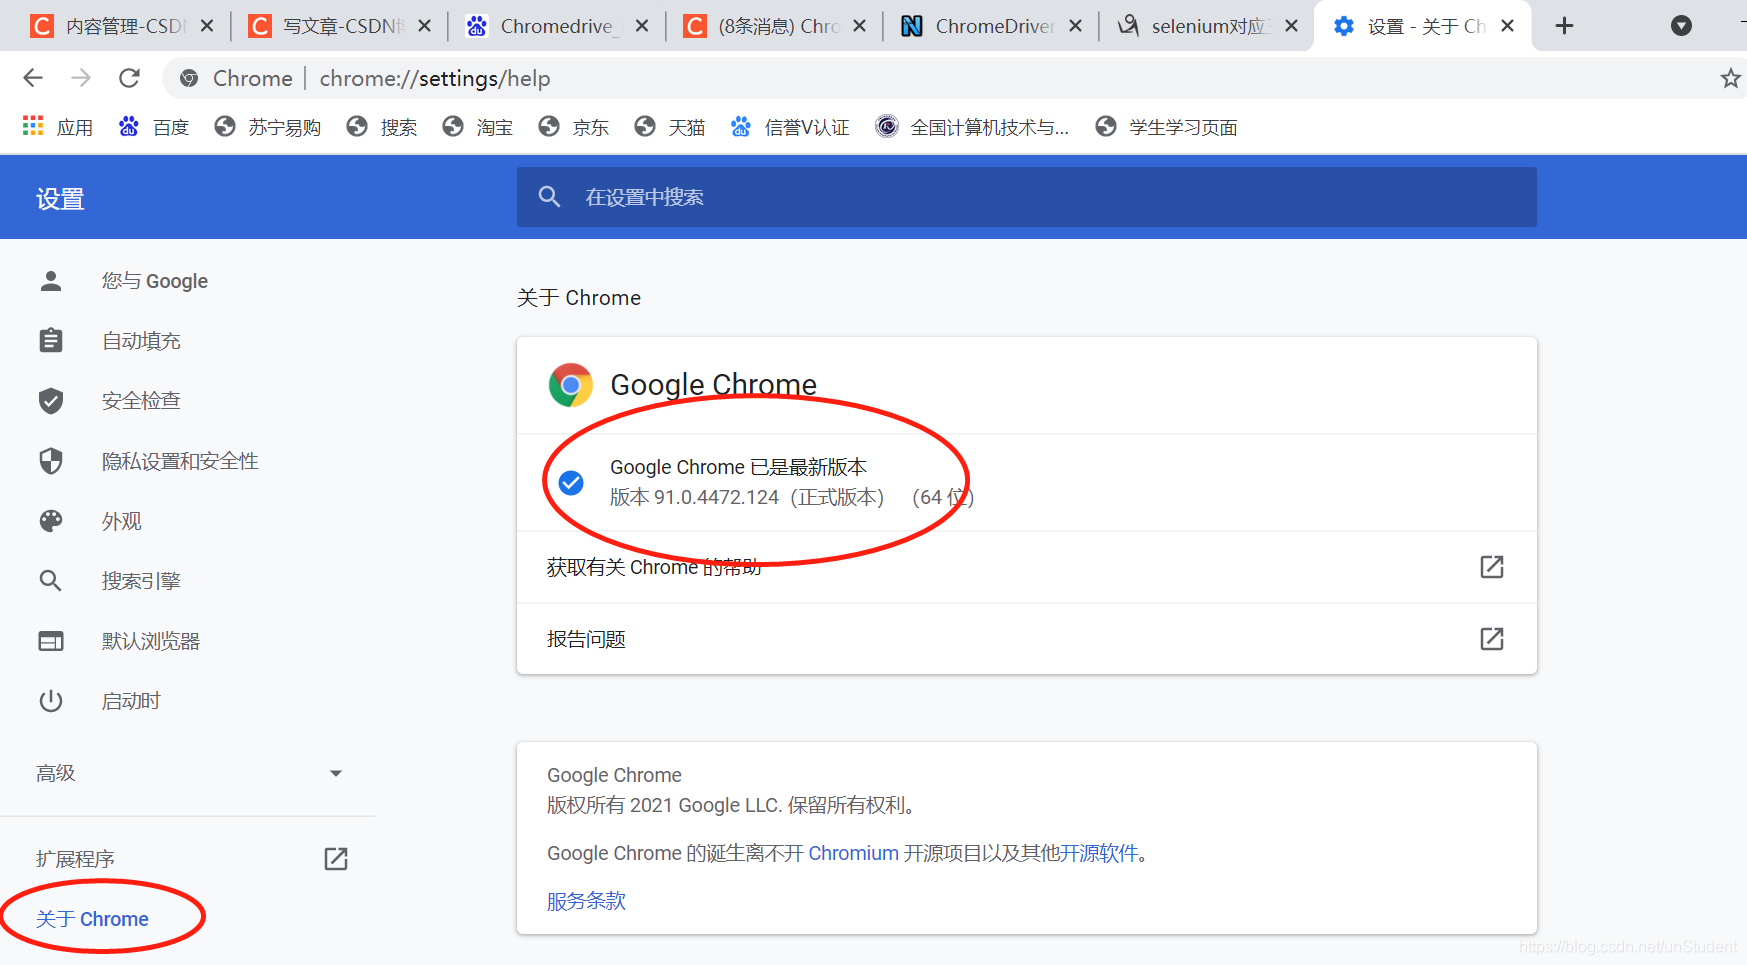Open the 苏宁易购 bookmark

tap(268, 127)
